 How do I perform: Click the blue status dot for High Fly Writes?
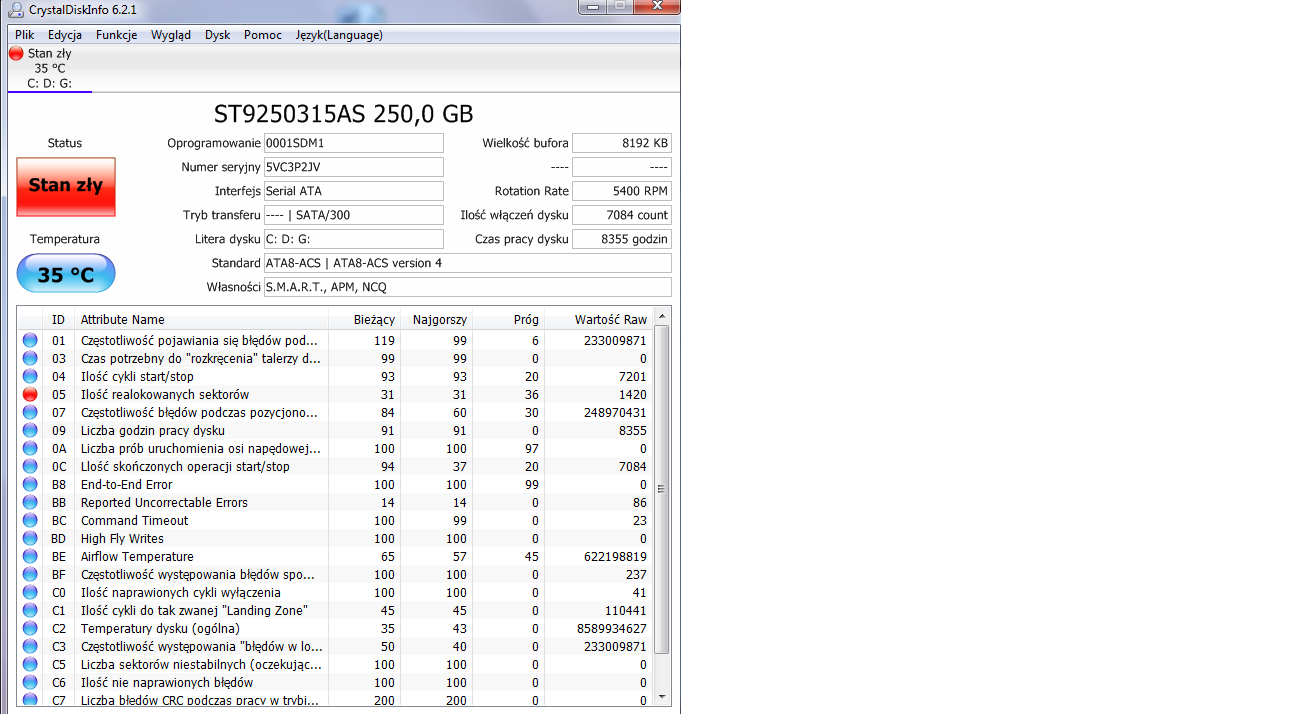tap(30, 539)
